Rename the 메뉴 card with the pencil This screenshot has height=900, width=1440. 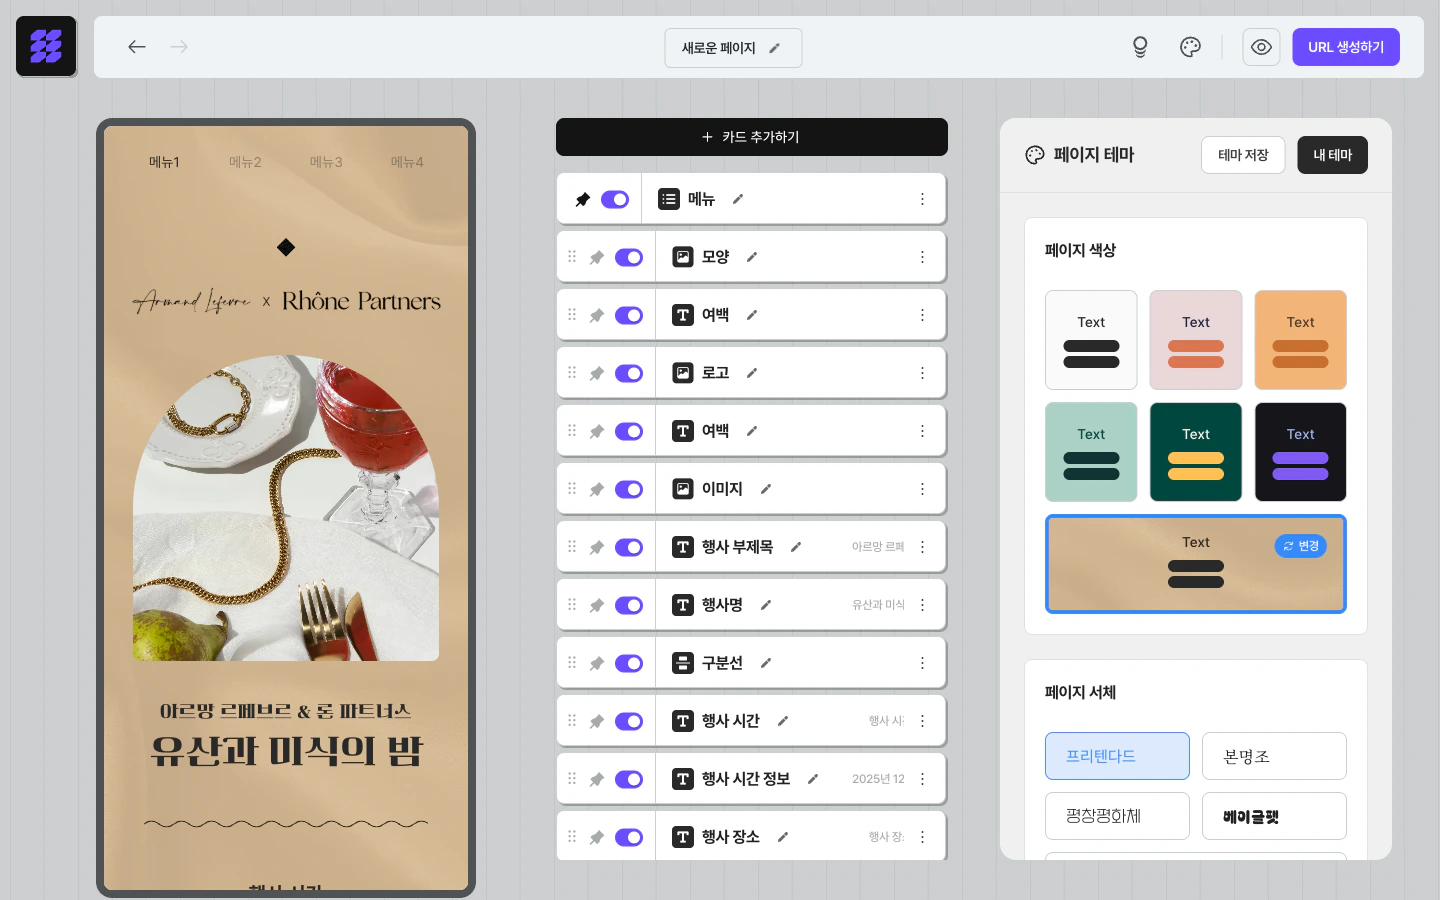[738, 199]
